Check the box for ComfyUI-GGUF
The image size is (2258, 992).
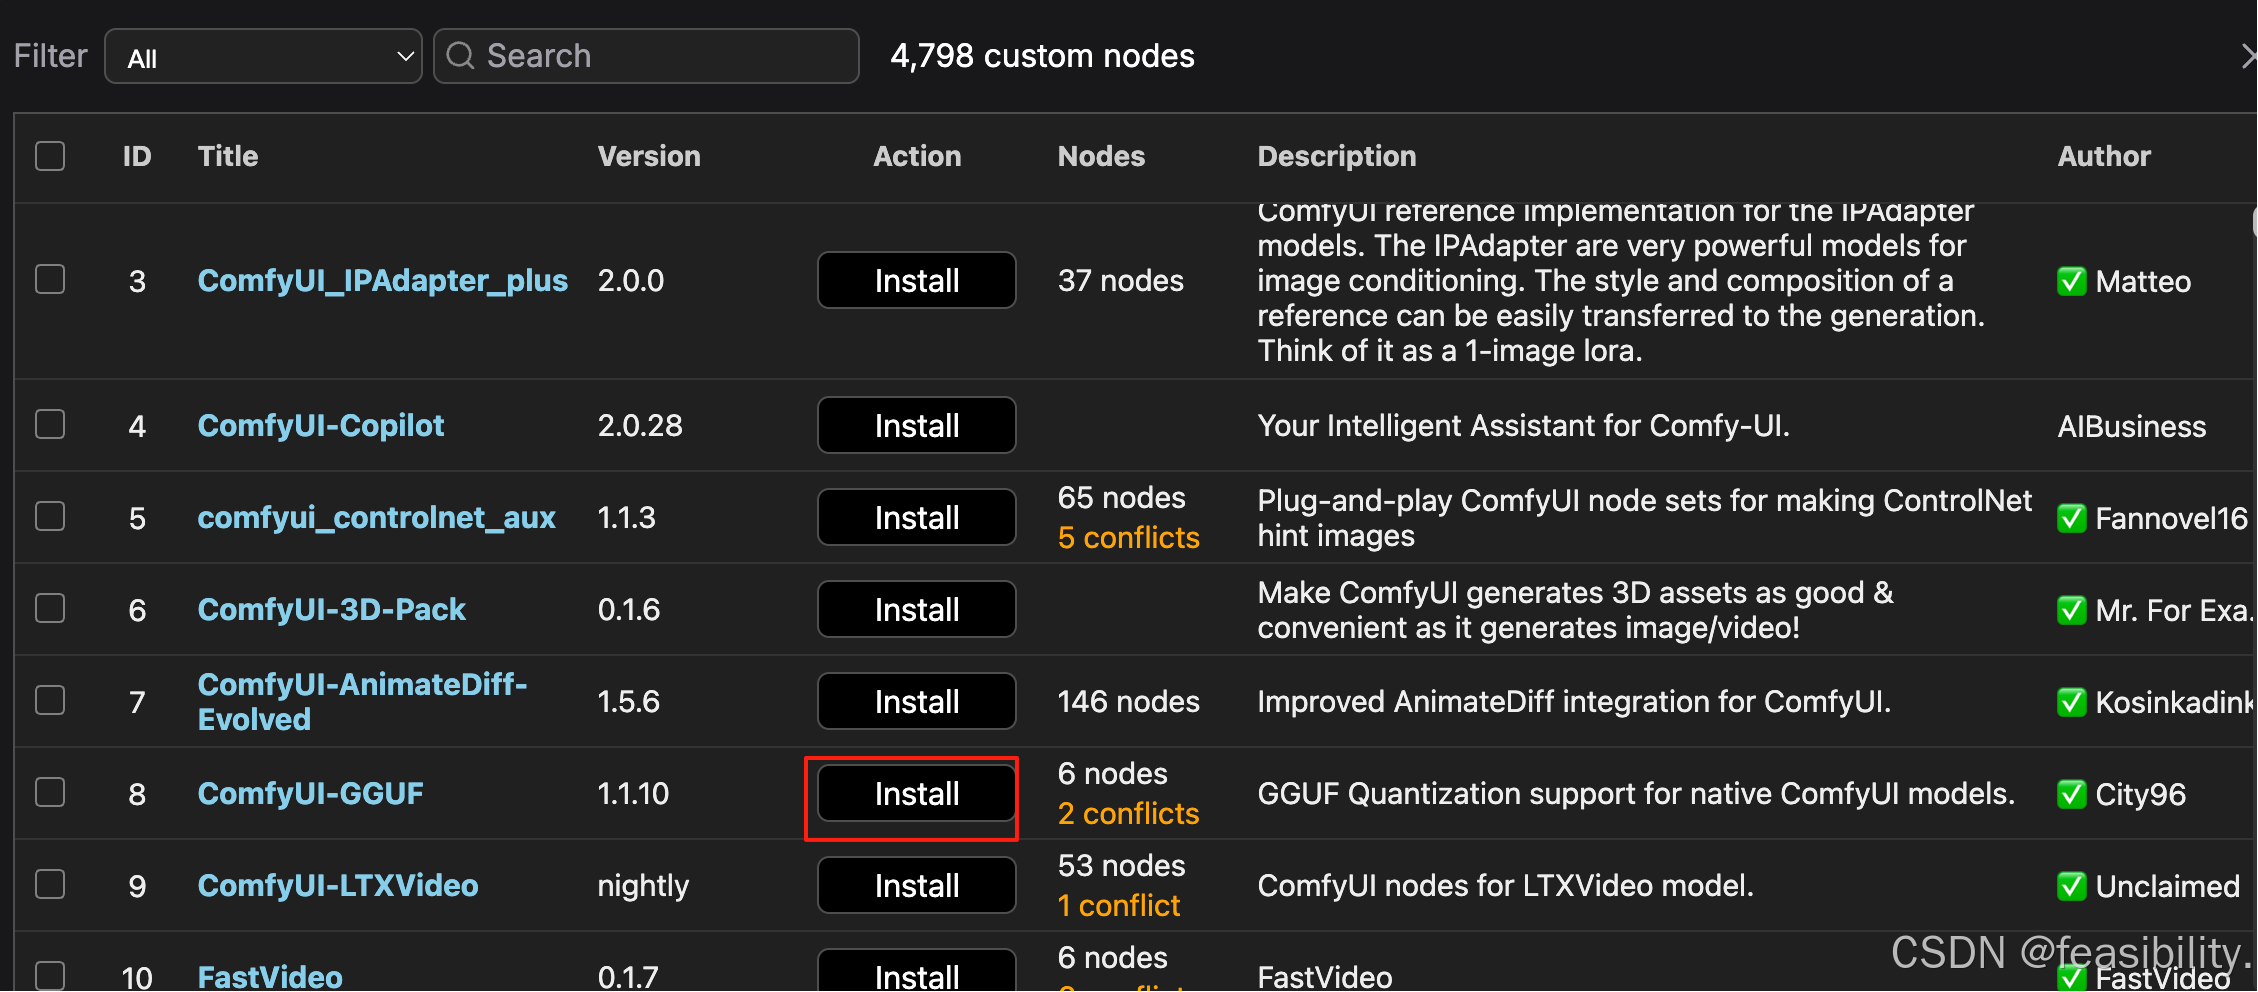pyautogui.click(x=50, y=792)
